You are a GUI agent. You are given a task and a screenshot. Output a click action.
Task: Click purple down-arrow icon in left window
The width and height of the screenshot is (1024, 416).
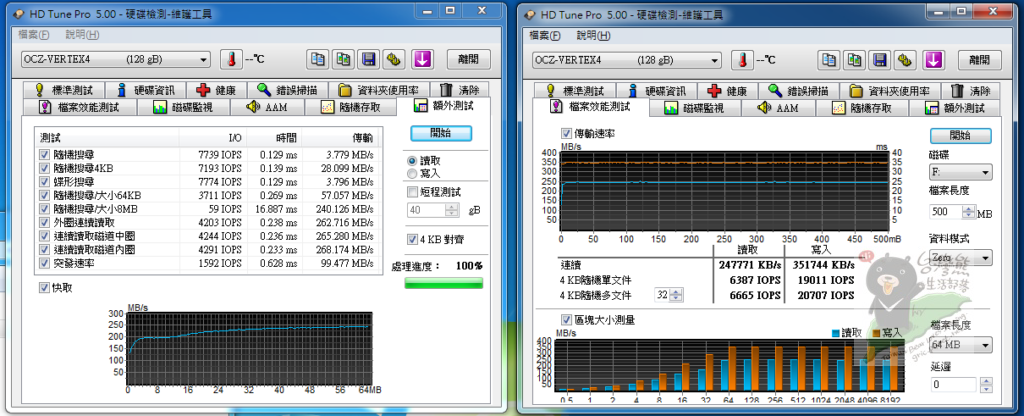click(423, 59)
